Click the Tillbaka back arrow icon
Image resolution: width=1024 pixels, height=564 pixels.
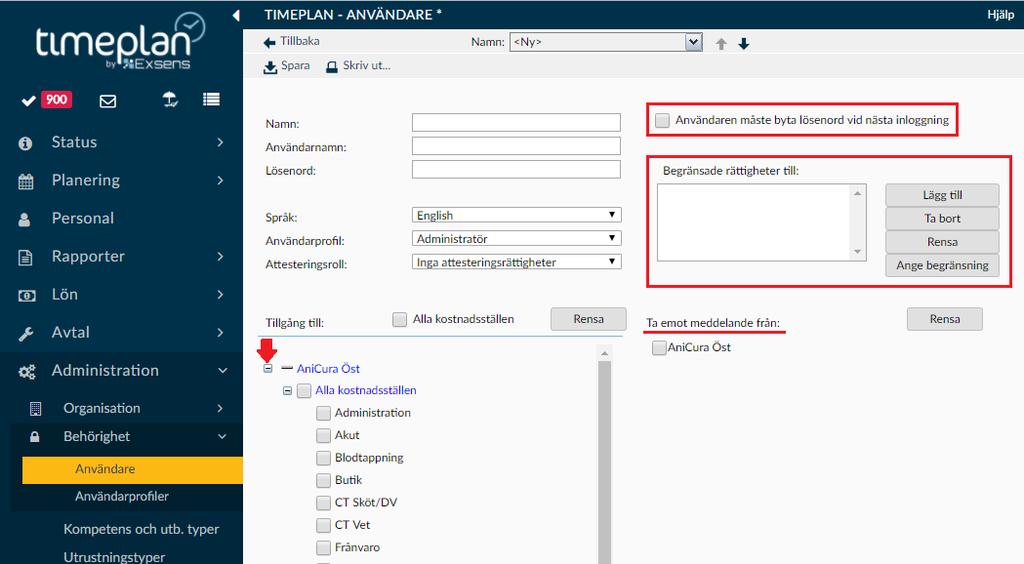point(269,42)
